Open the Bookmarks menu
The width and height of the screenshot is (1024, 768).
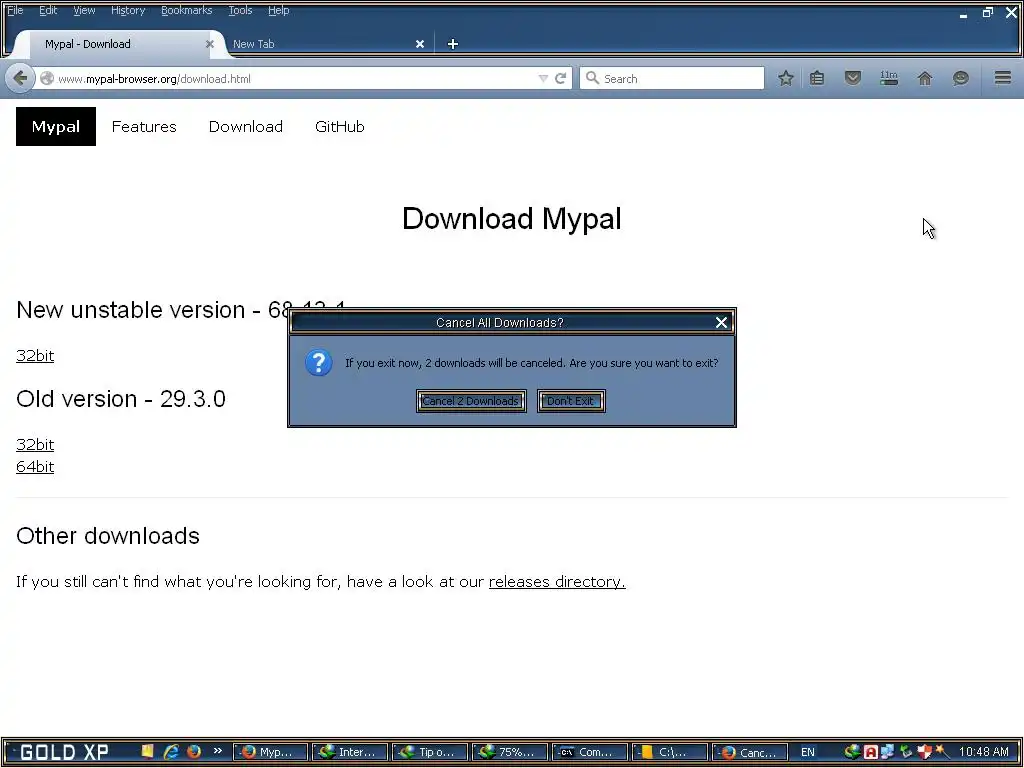tap(186, 10)
